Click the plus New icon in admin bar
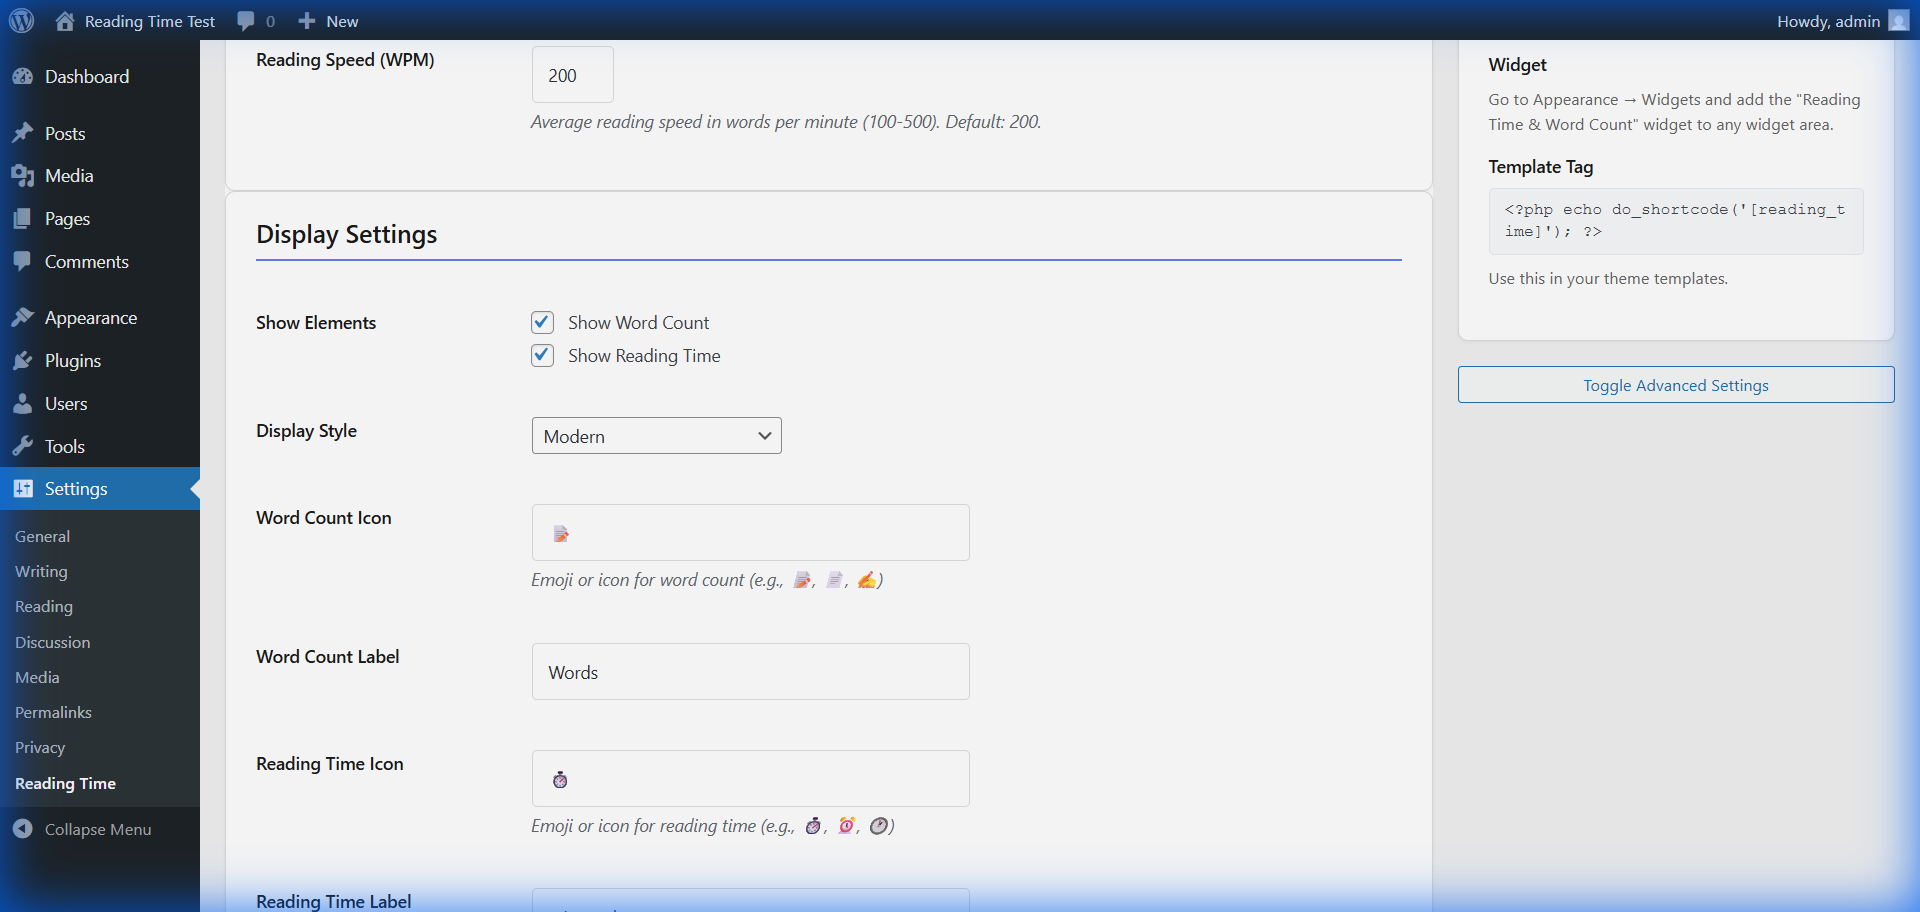Screen dimensions: 1920x912 coord(307,21)
